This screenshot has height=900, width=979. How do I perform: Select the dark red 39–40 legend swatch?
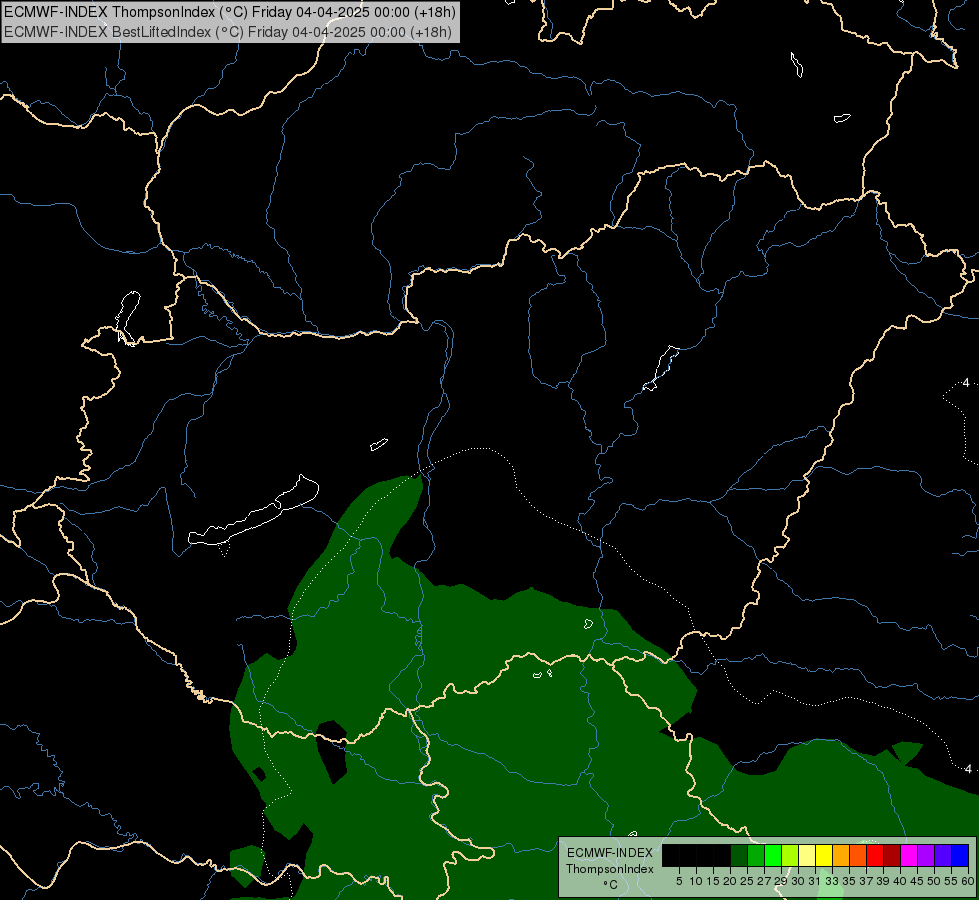pos(892,855)
